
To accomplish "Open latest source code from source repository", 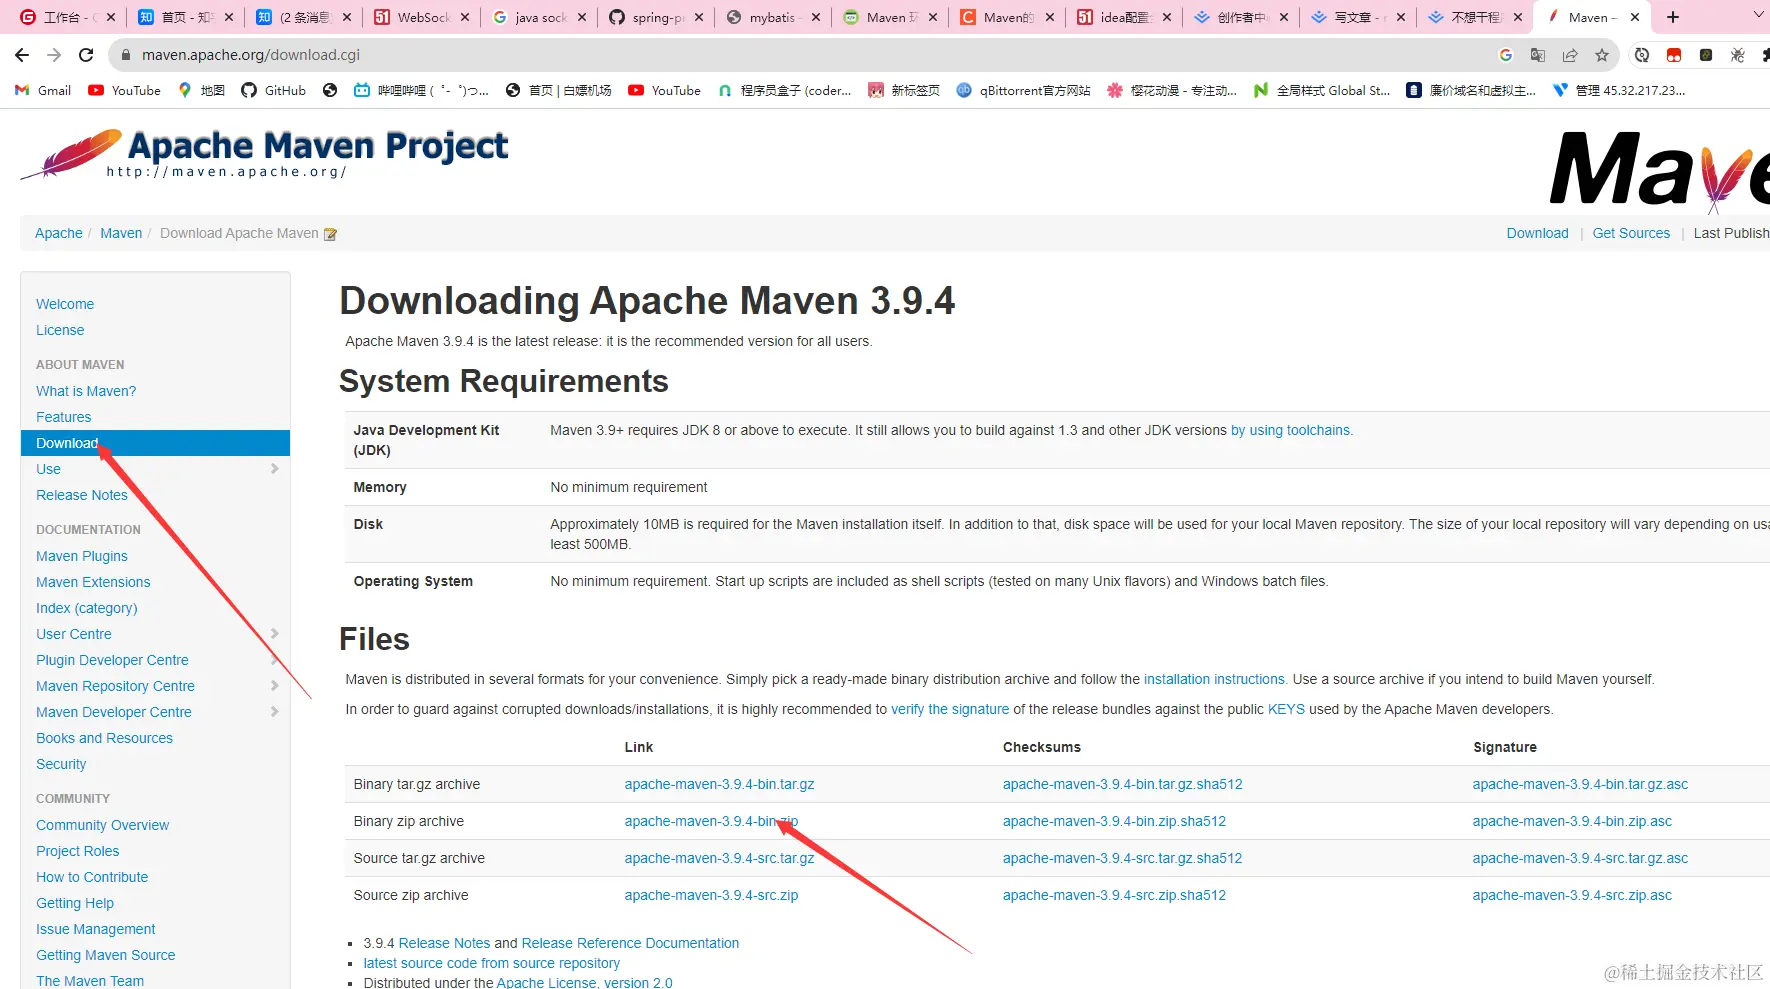I will pos(492,963).
